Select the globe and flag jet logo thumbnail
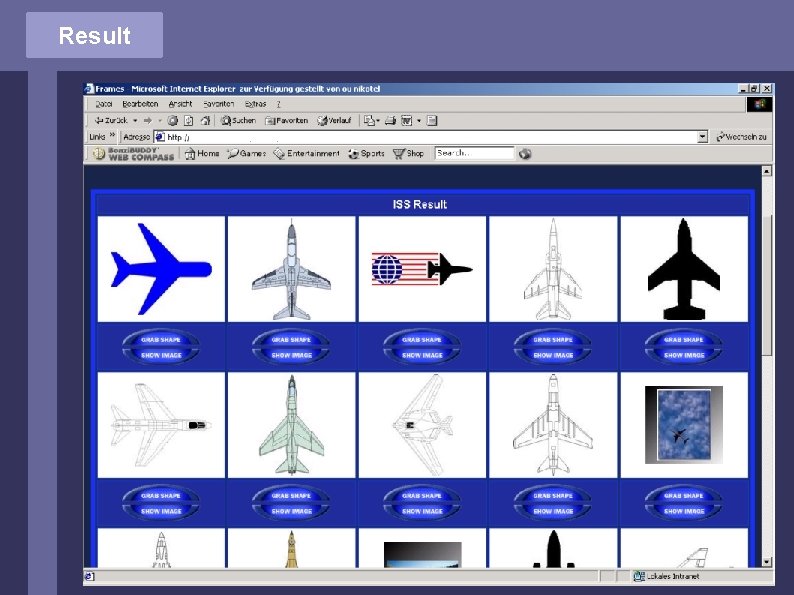Viewport: 794px width, 595px height. click(422, 269)
